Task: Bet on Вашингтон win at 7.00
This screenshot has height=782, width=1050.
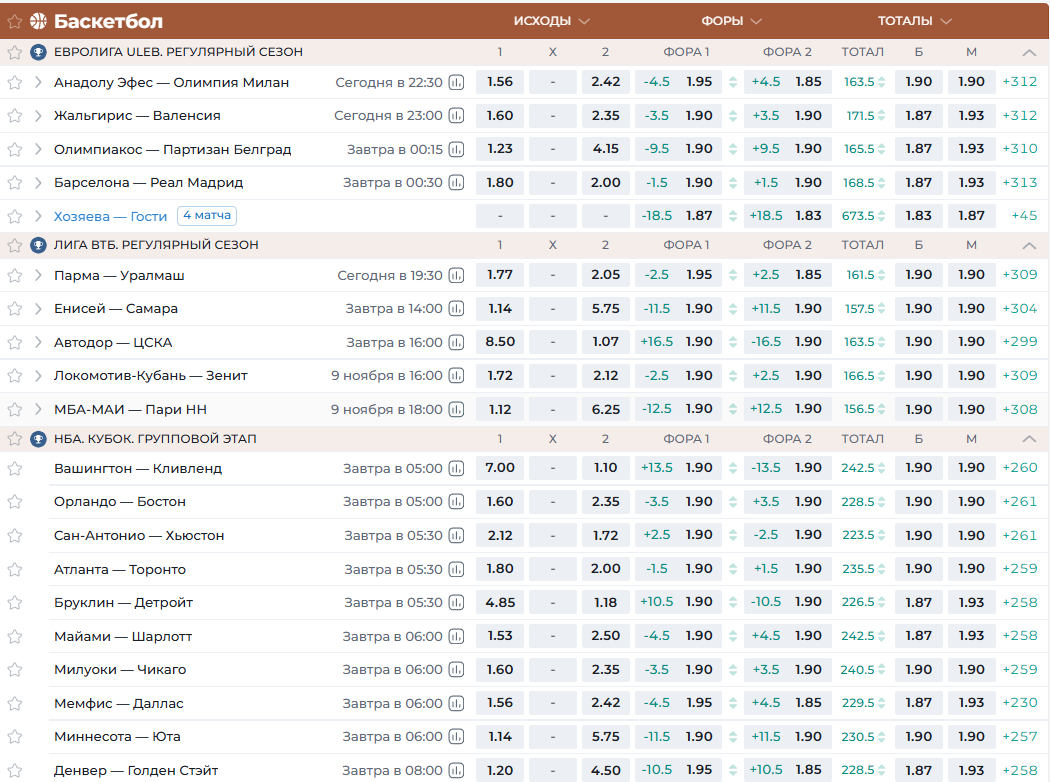Action: (500, 468)
